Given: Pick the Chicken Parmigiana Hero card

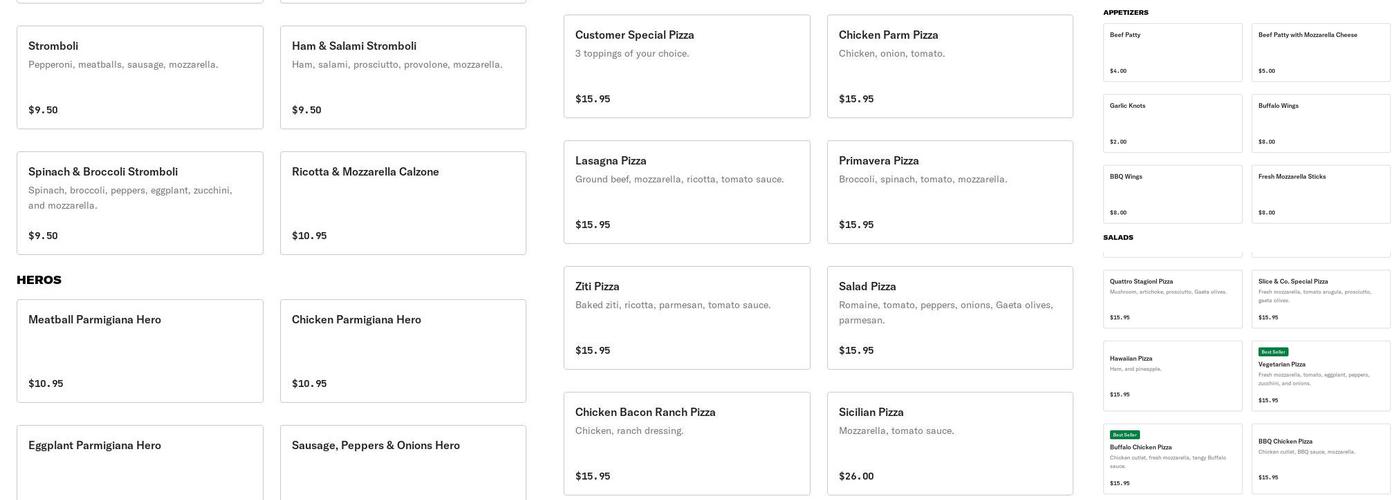Looking at the screenshot, I should pyautogui.click(x=403, y=351).
